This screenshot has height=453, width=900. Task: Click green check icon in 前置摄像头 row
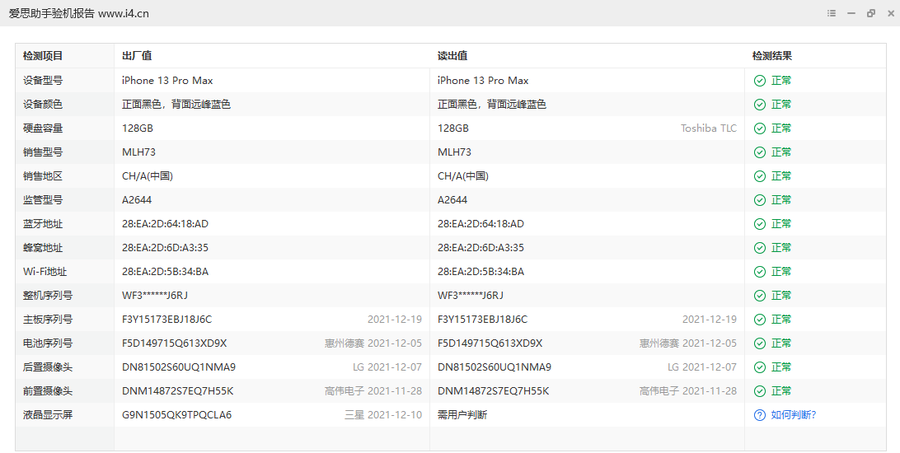point(759,391)
